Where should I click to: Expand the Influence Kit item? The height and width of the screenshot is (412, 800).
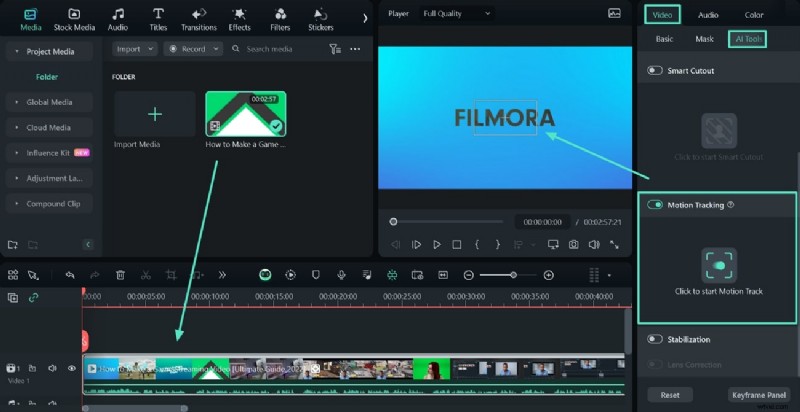[x=49, y=152]
